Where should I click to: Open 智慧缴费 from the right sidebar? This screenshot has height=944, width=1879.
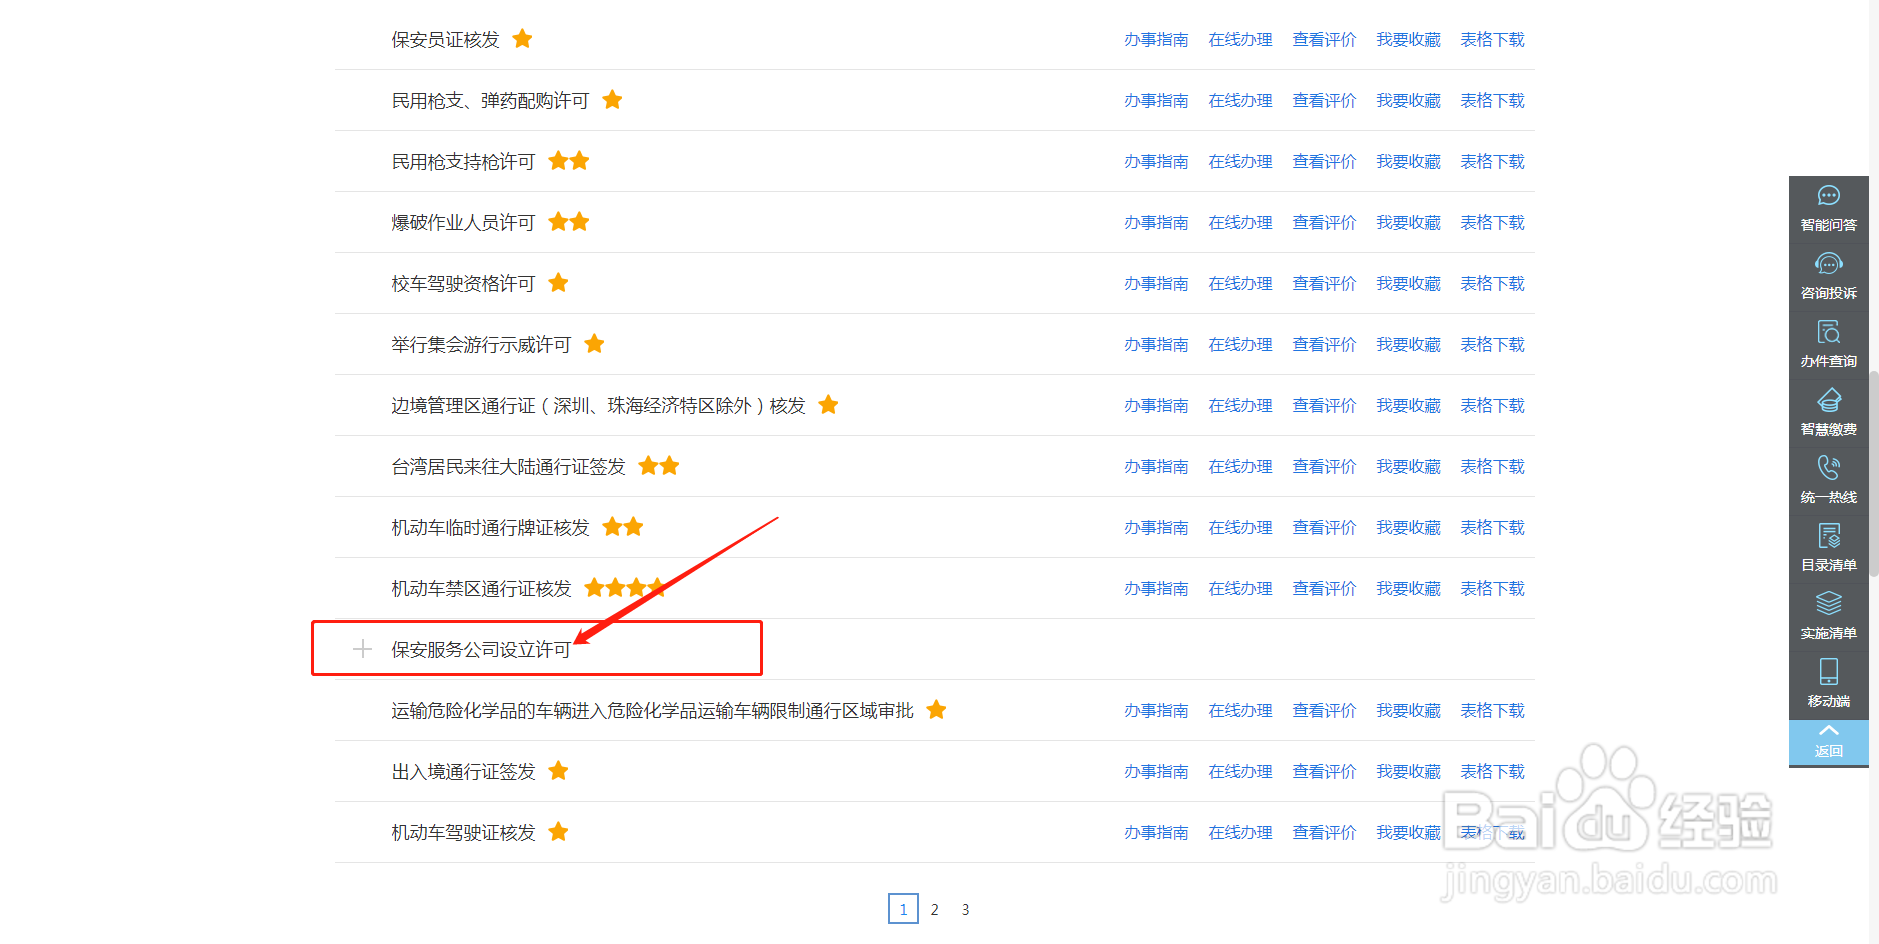coord(1828,411)
